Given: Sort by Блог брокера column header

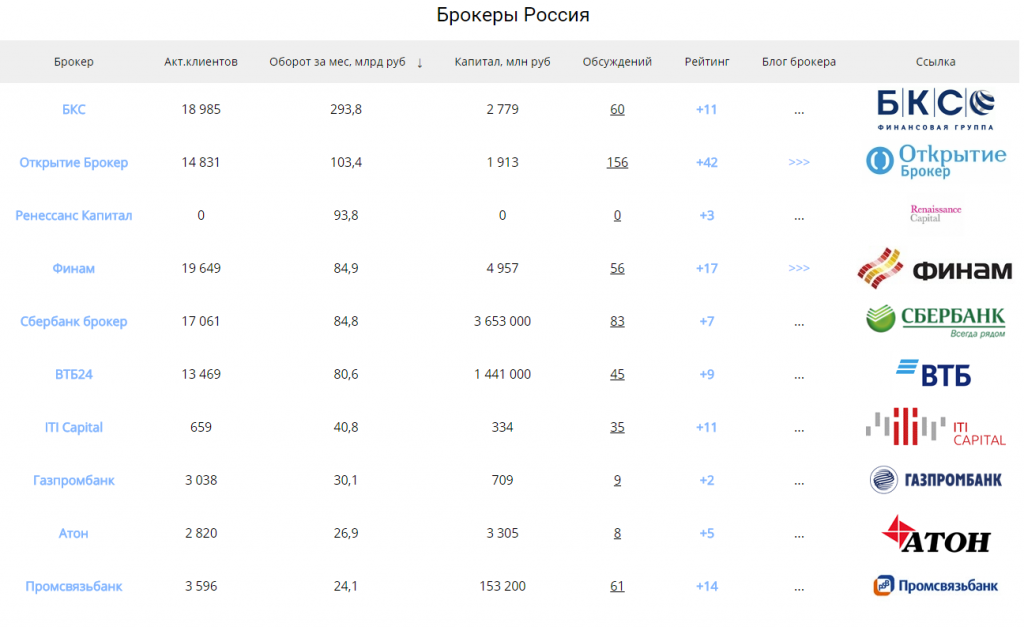Looking at the screenshot, I should [799, 61].
